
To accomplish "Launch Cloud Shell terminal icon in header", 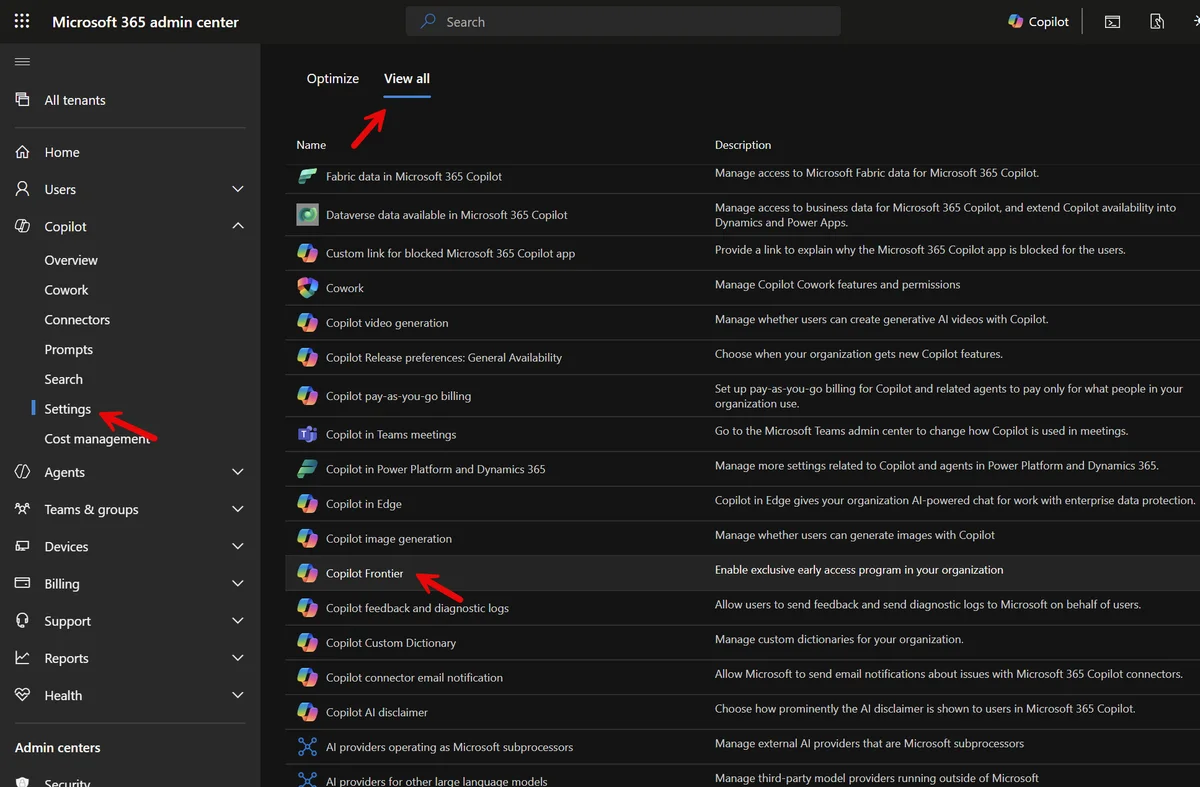I will (1112, 21).
